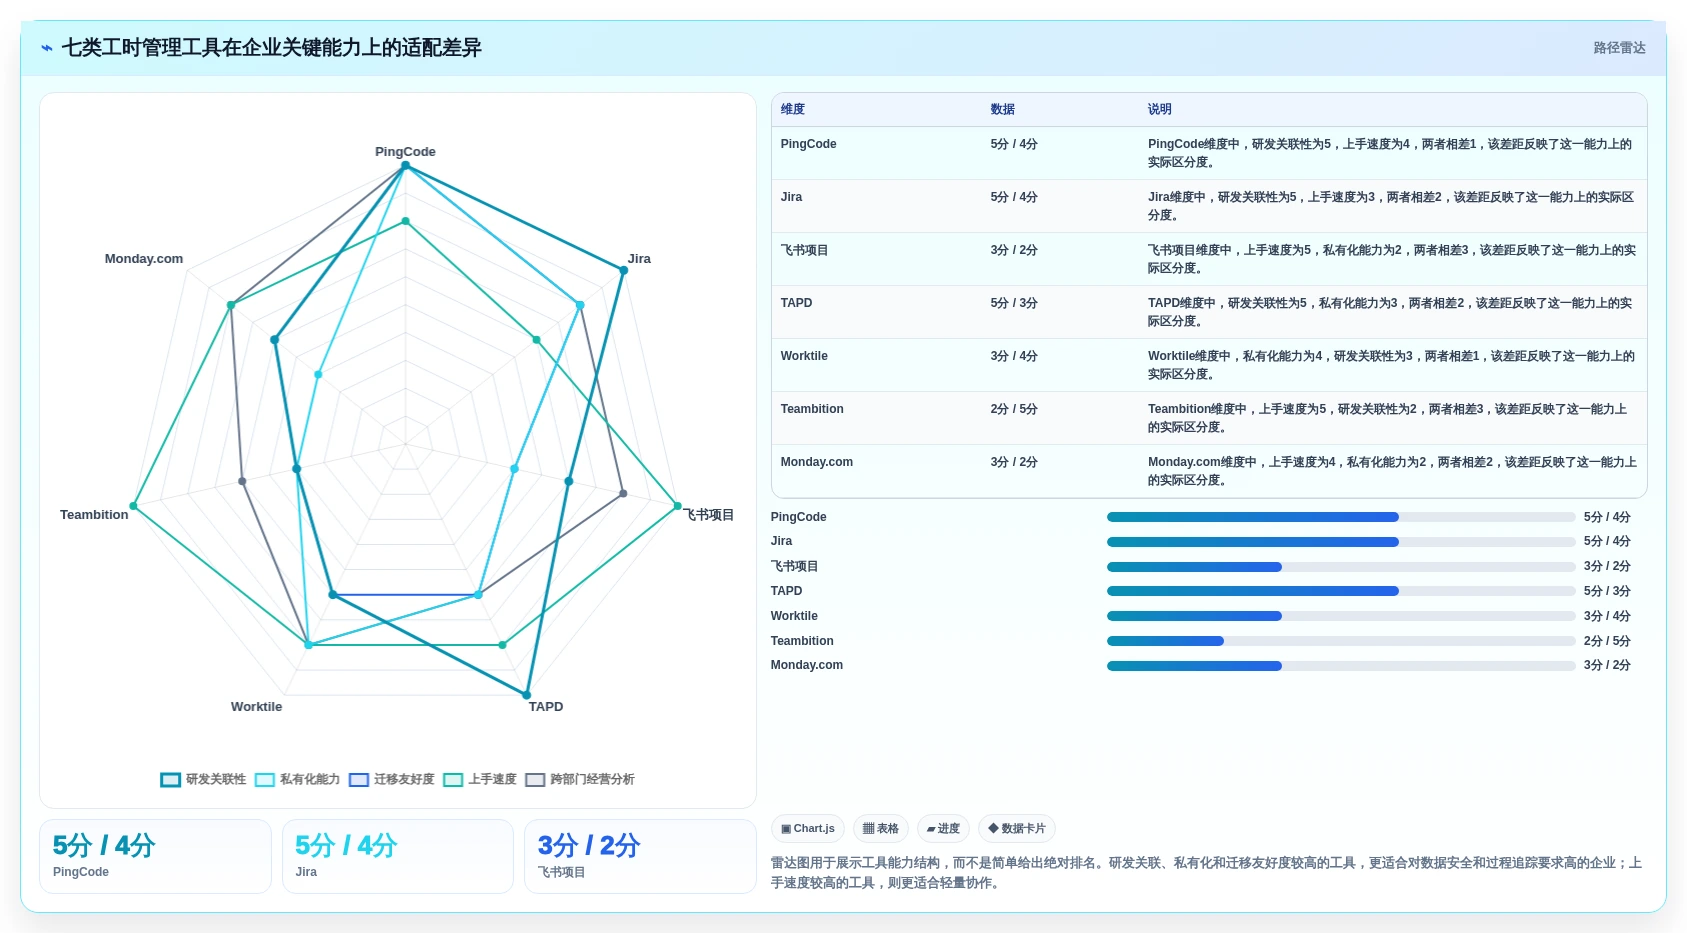Screen dimensions: 1687x933
Task: Select the Monday.com table row
Action: pyautogui.click(x=1209, y=471)
